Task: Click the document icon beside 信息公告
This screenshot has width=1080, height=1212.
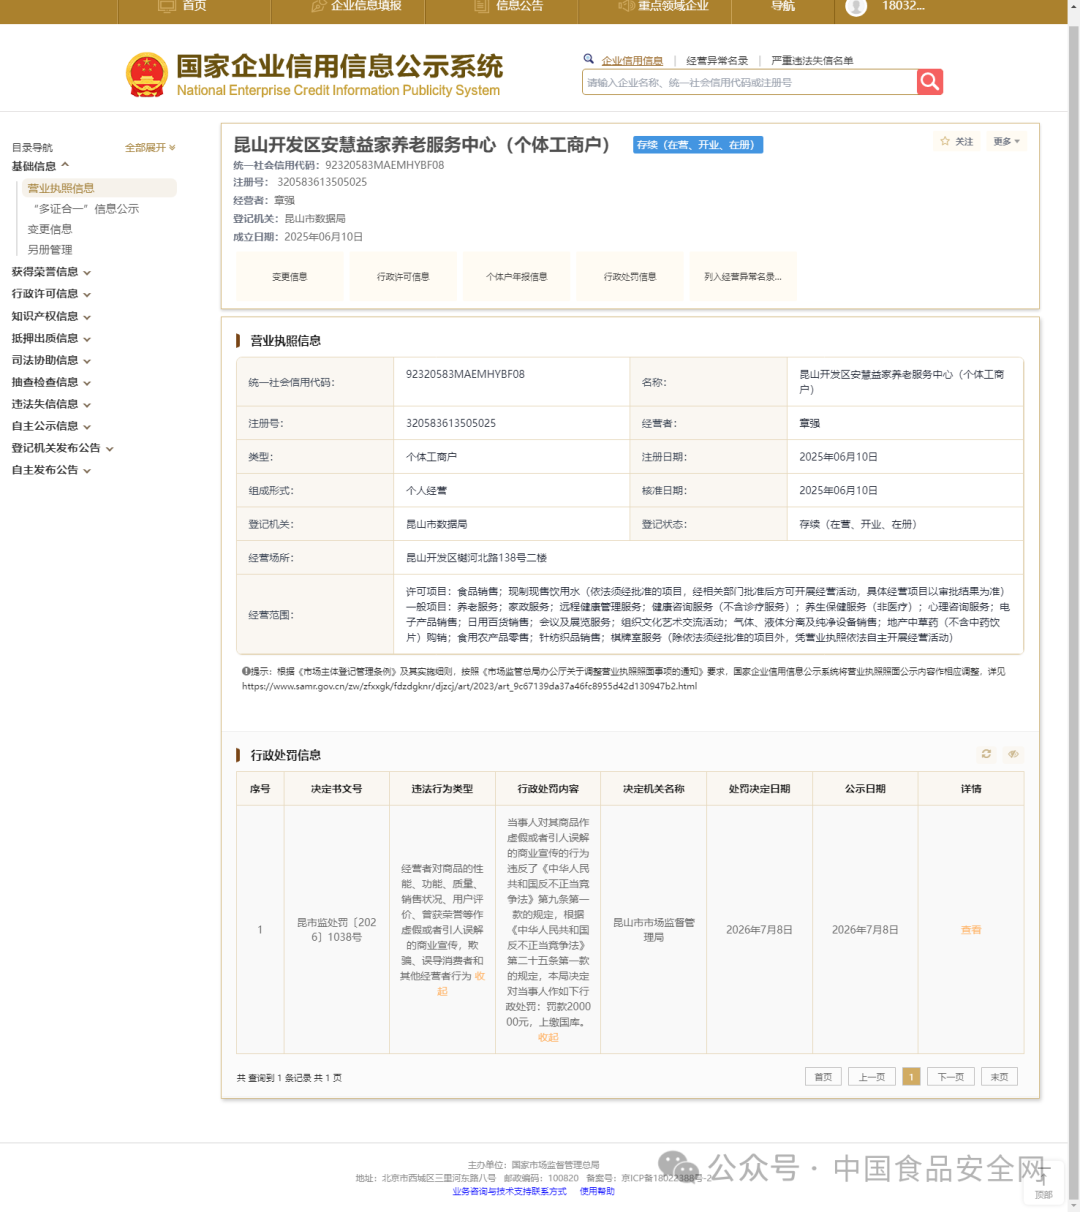Action: 481,6
